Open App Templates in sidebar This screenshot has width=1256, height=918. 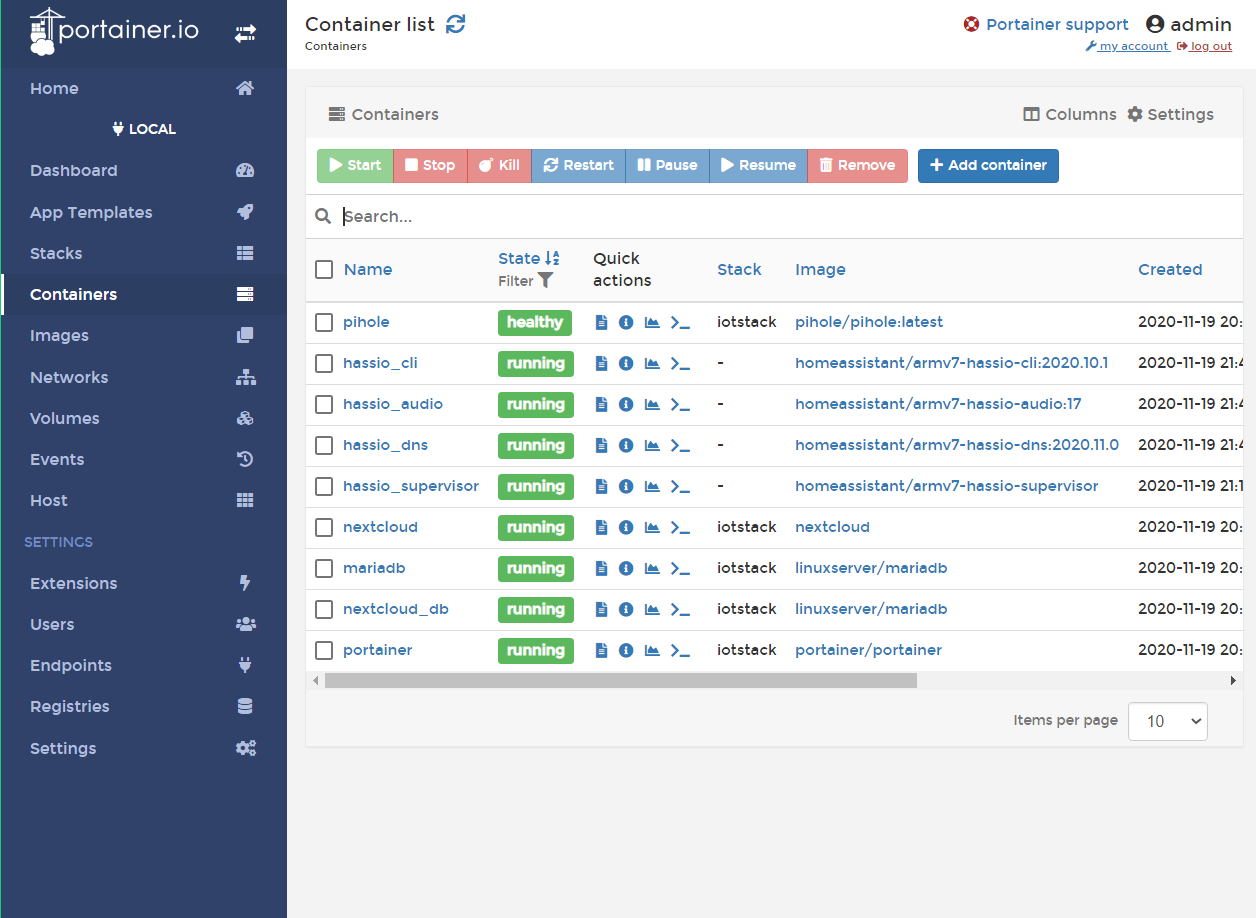click(x=144, y=212)
